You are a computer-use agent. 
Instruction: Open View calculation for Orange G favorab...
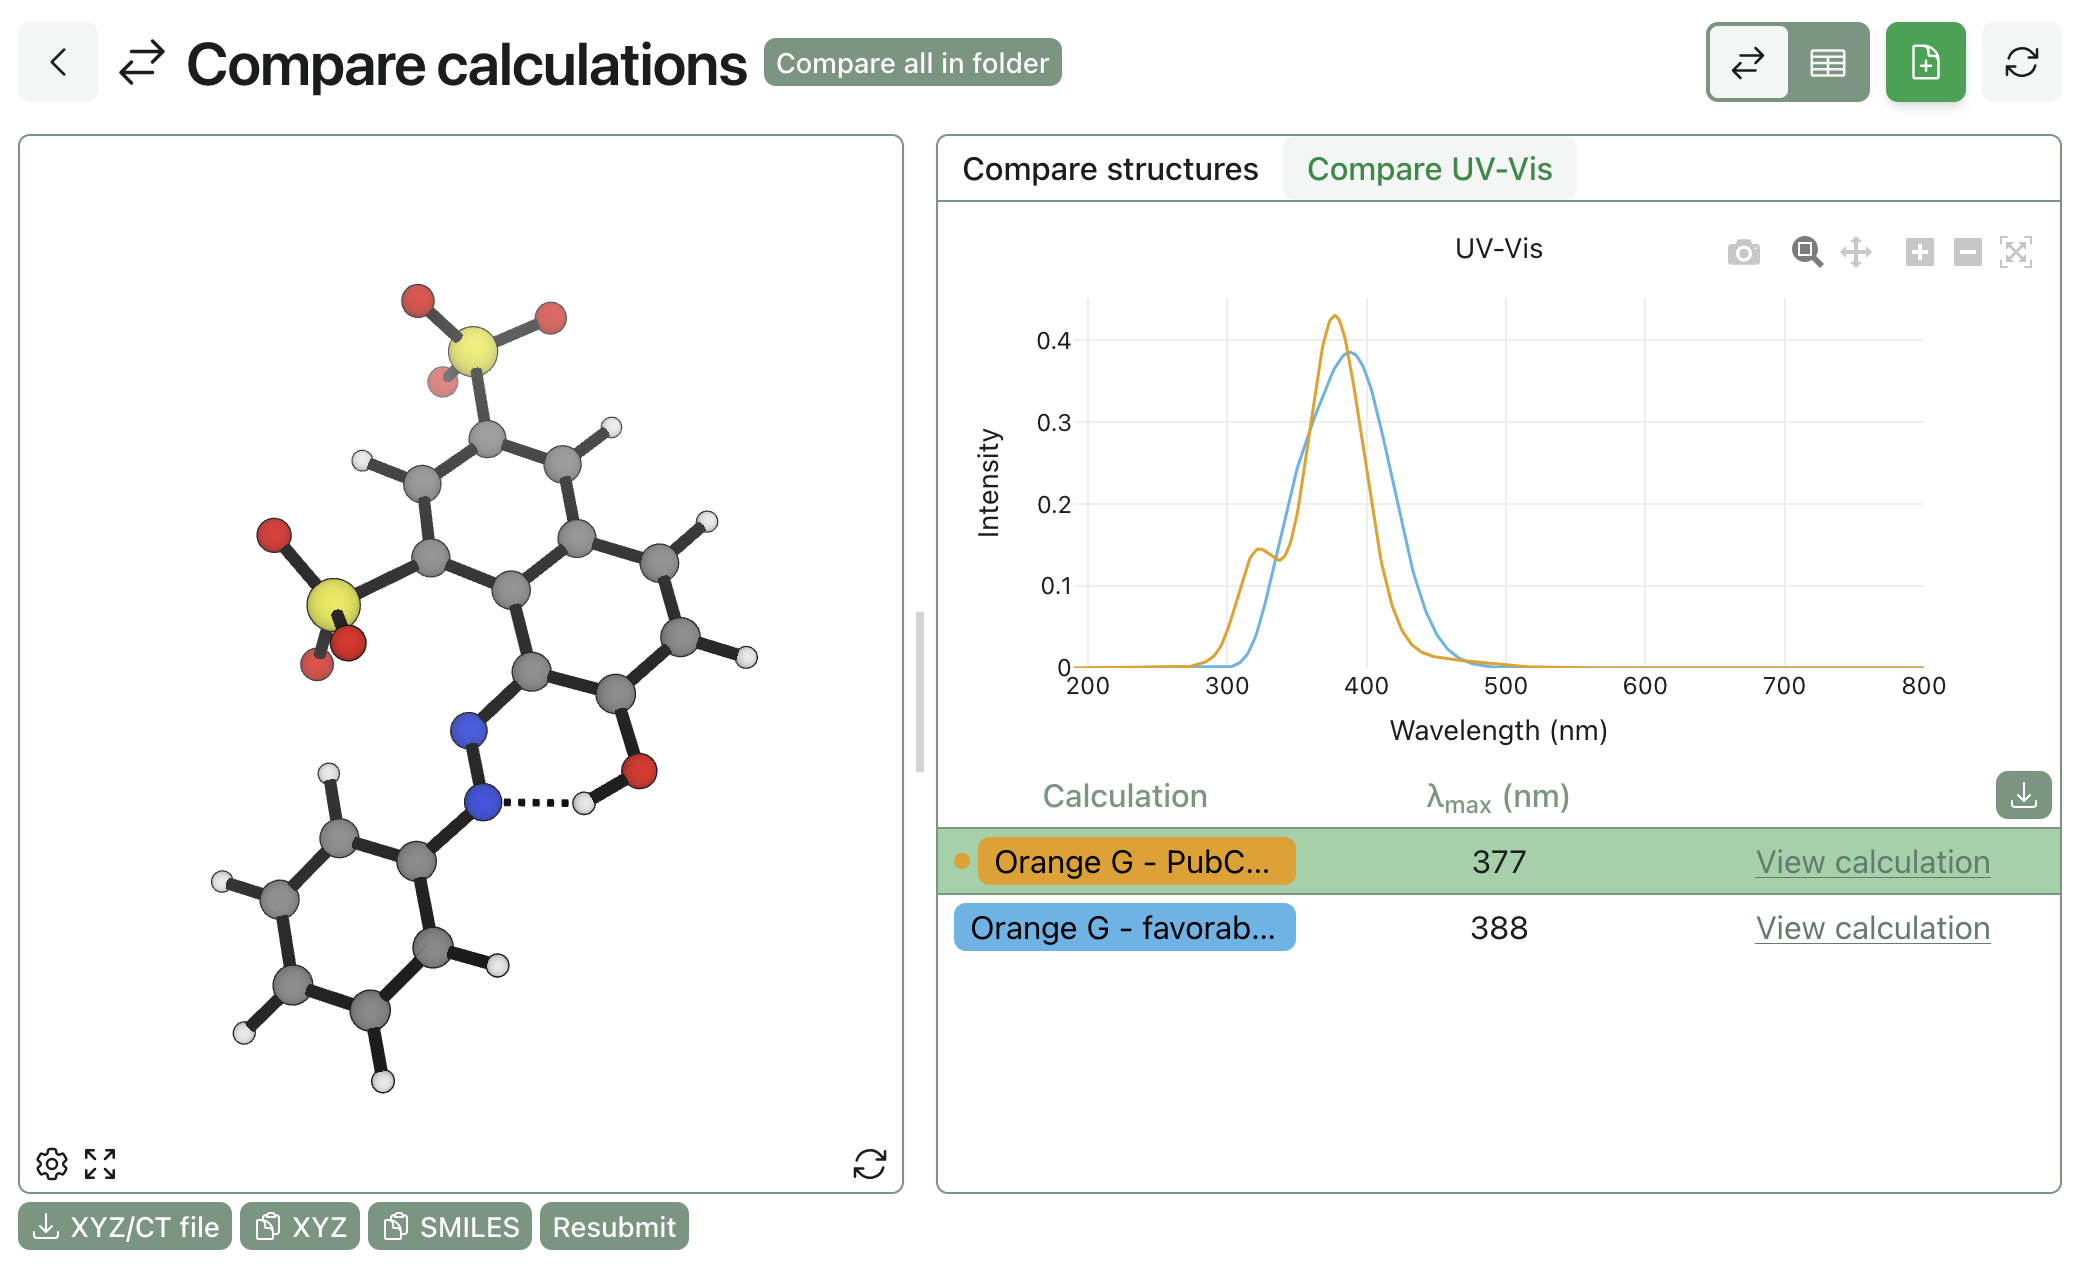pos(1872,928)
